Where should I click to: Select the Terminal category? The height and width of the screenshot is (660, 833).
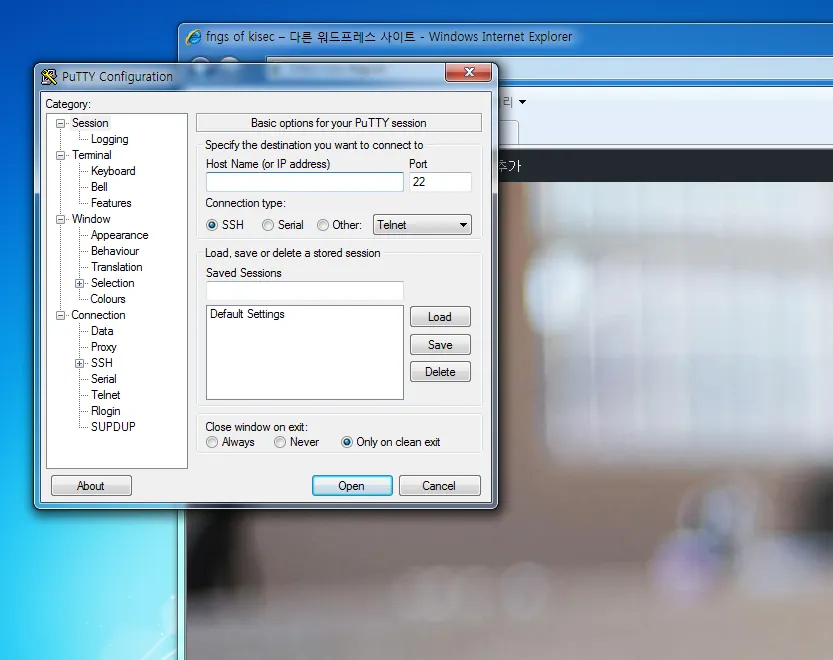(92, 155)
